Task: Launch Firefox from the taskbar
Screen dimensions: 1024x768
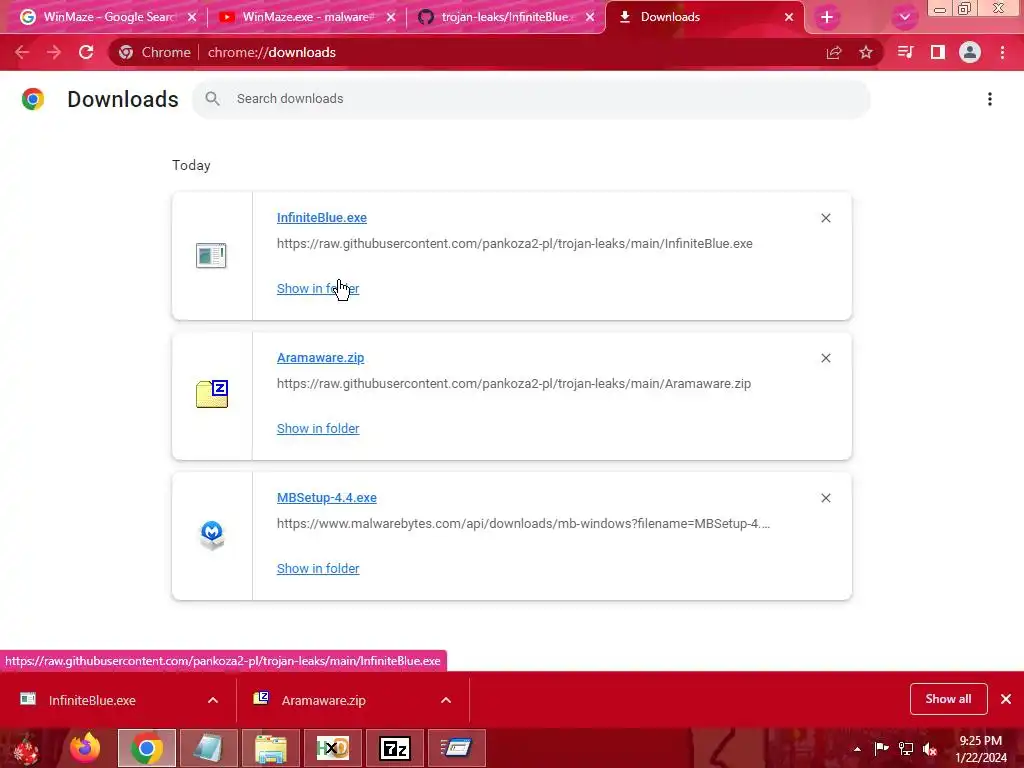Action: pyautogui.click(x=85, y=748)
